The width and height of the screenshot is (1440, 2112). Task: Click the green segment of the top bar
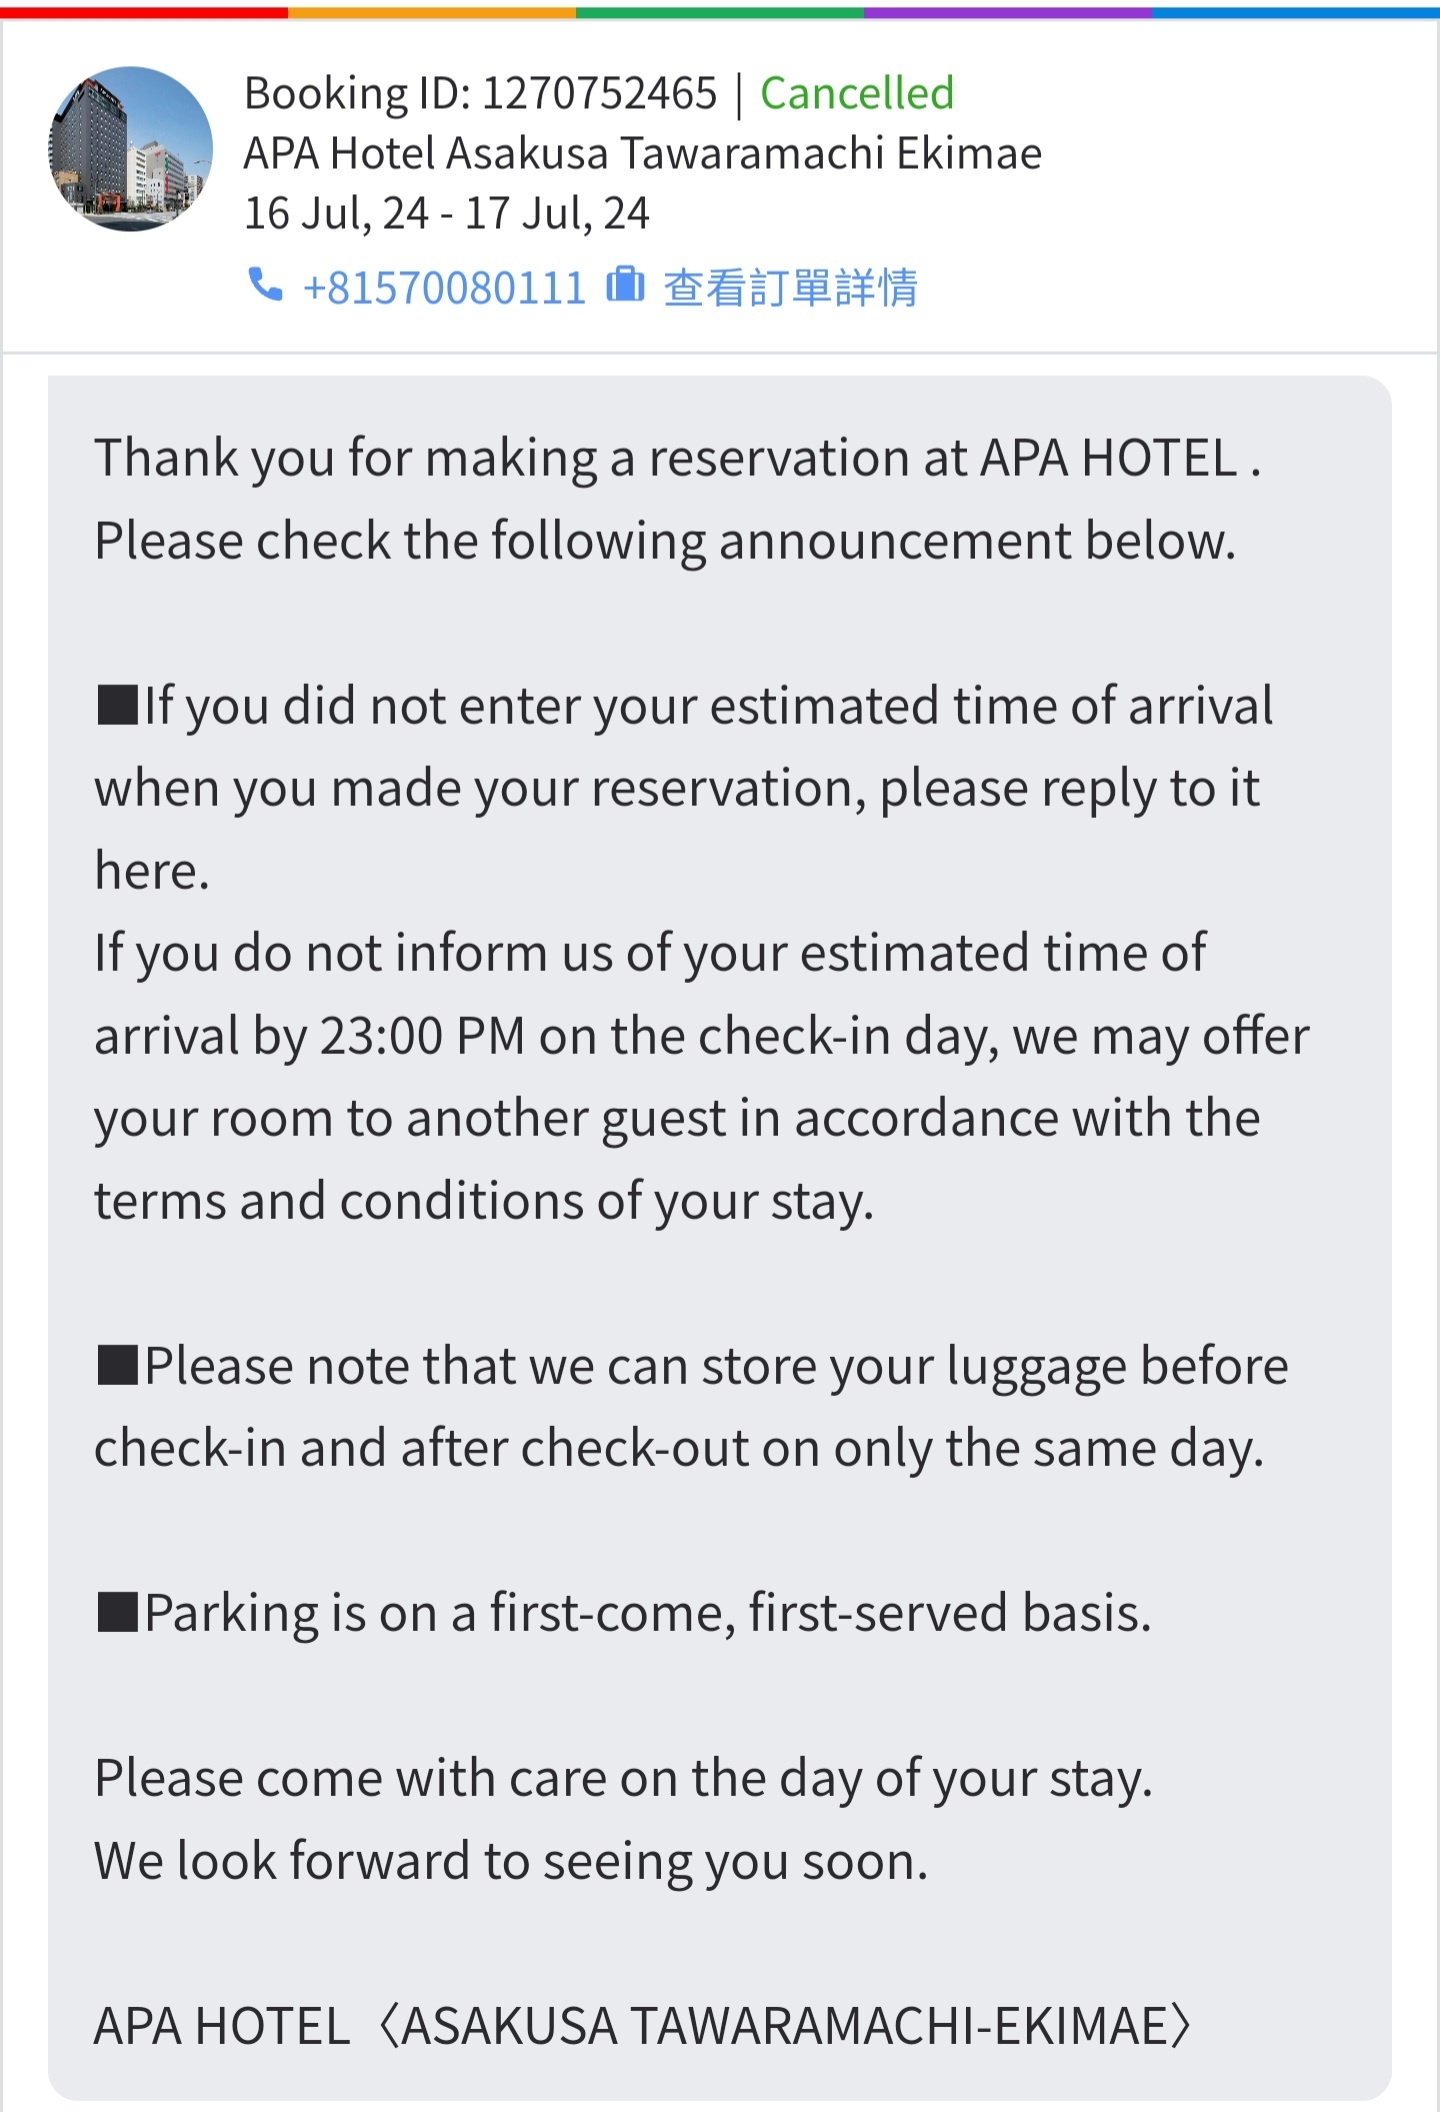(x=720, y=12)
